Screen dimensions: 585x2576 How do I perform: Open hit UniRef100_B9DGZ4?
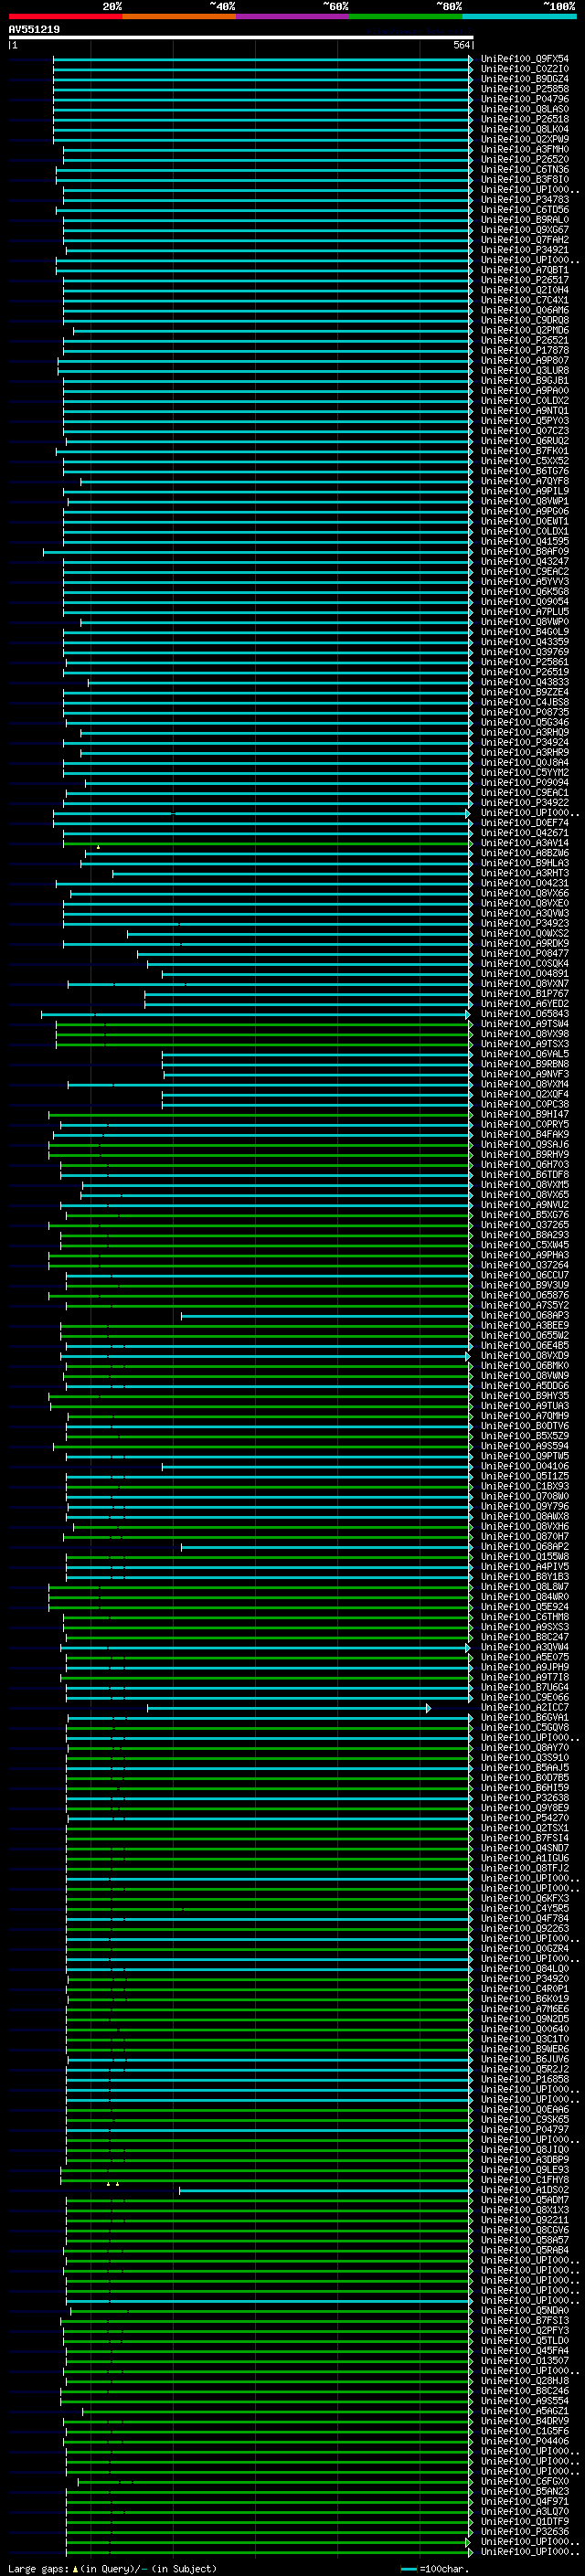point(525,79)
